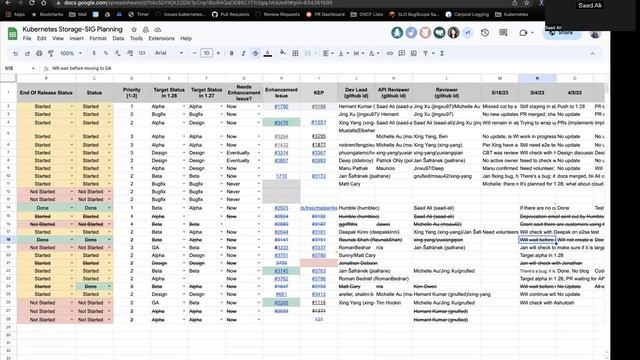The image size is (640, 360).
Task: Open print dialog via printer icon
Action: (x=39, y=53)
